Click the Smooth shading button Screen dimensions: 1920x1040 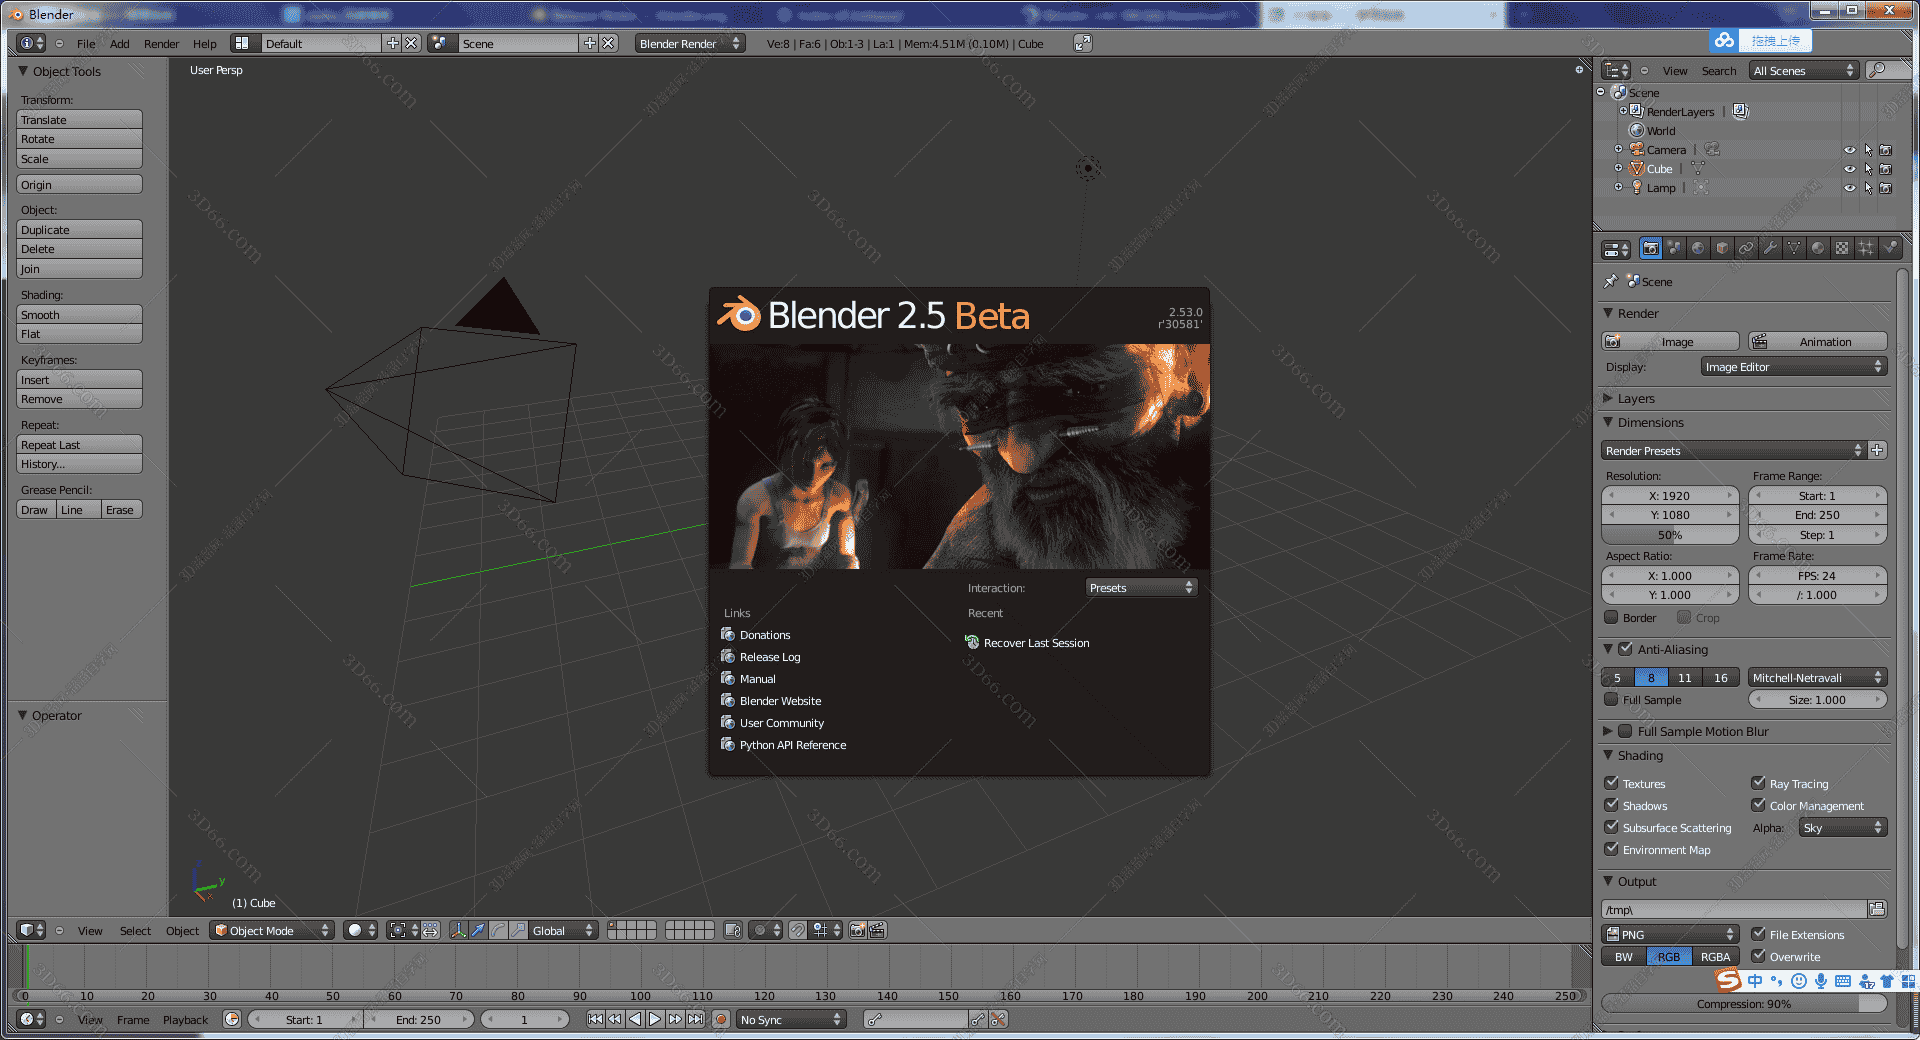pyautogui.click(x=79, y=315)
